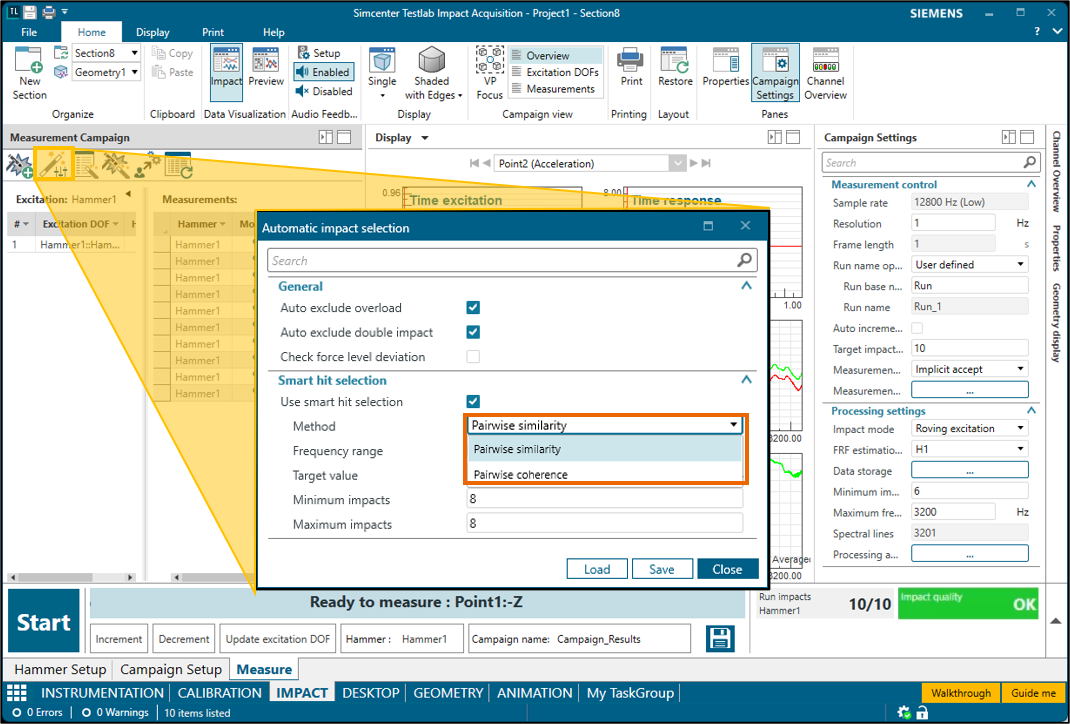This screenshot has width=1070, height=724.
Task: Click Restore layout icon
Action: 675,66
